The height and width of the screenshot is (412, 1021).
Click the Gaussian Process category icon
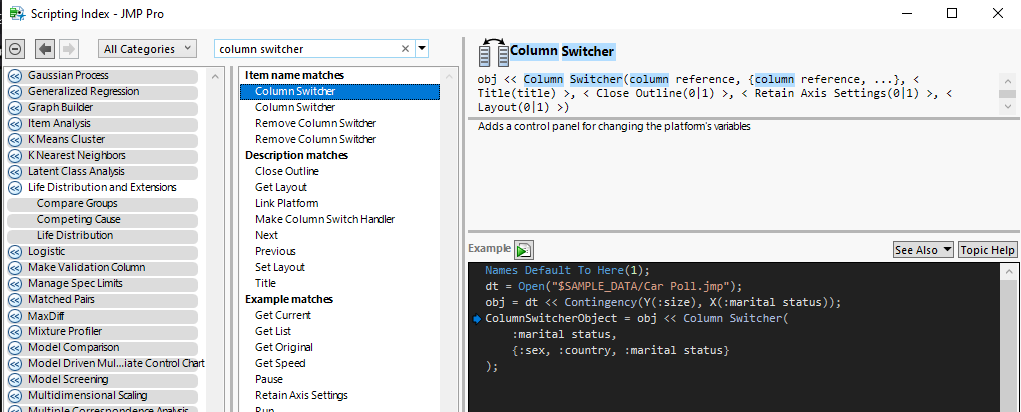tap(15, 75)
